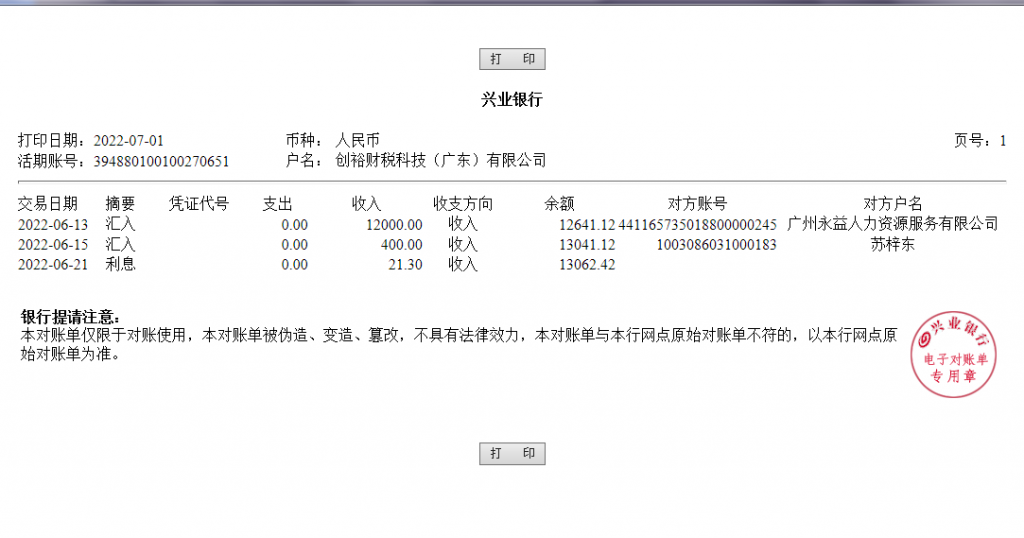1024x538 pixels.
Task: Click the top 打印 print button
Action: (512, 59)
